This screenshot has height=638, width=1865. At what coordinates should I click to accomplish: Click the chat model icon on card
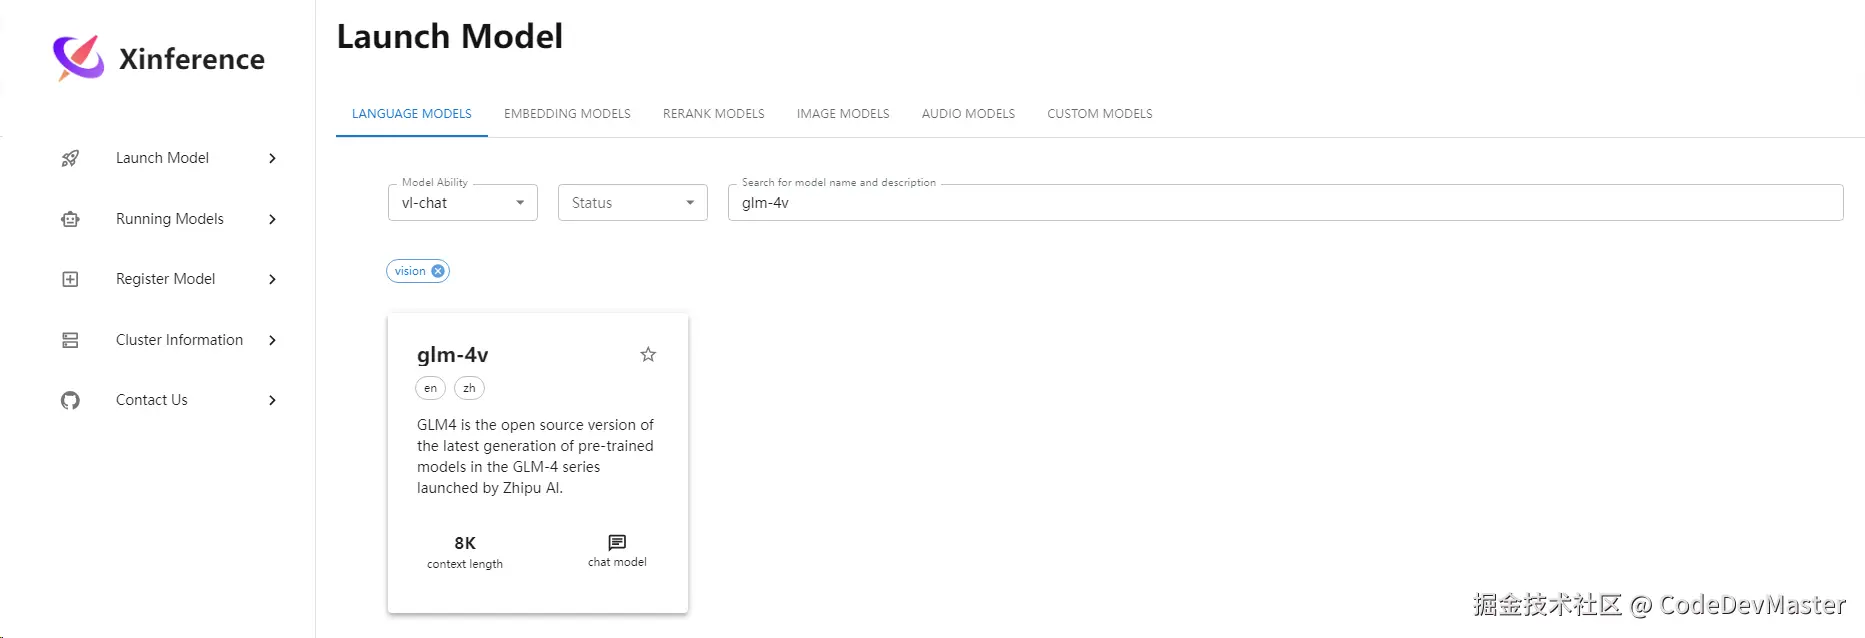click(617, 542)
